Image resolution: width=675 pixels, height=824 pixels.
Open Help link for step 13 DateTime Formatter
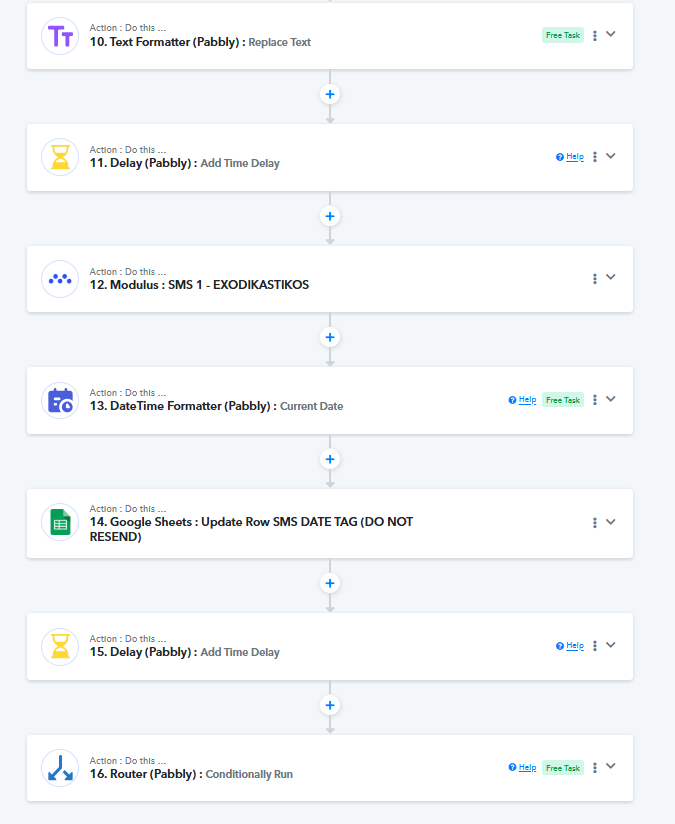point(523,400)
